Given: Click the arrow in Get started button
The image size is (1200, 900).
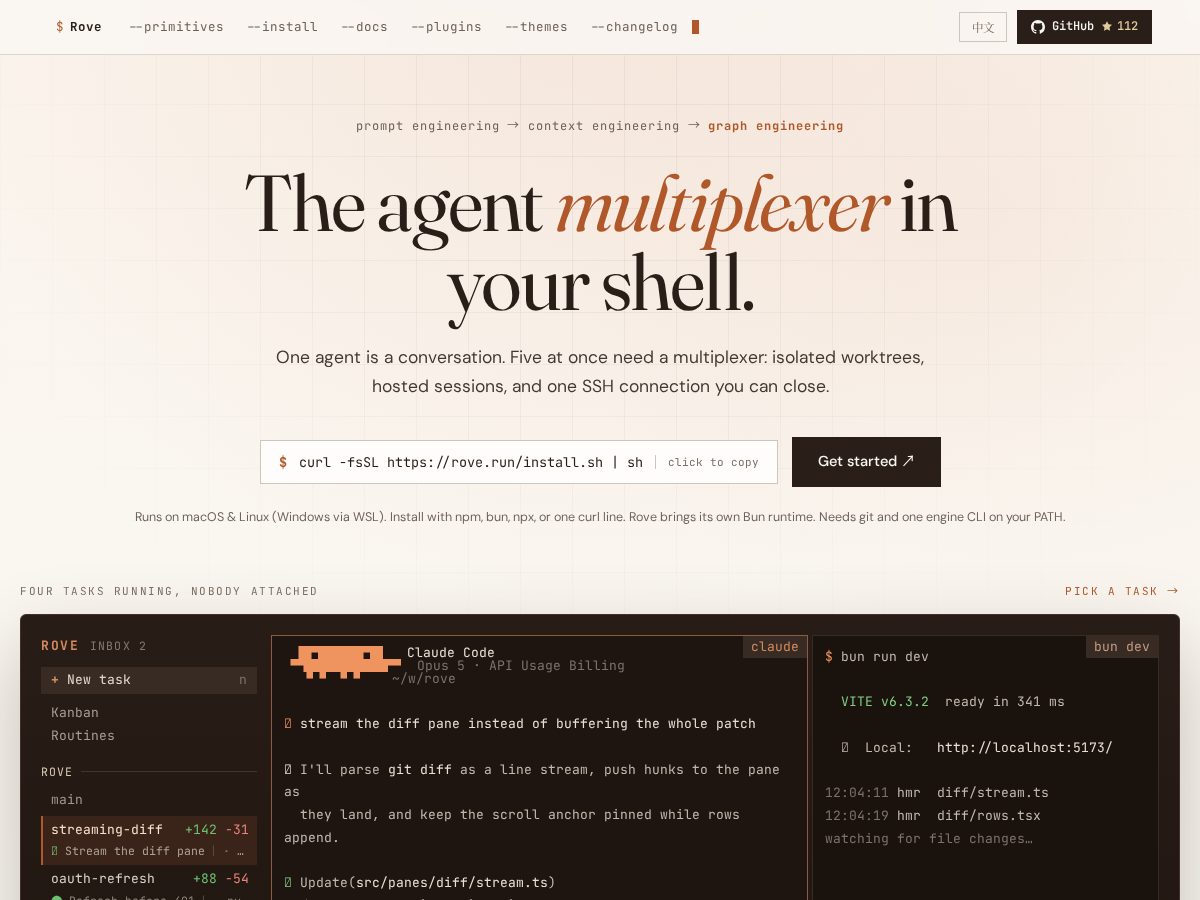Looking at the screenshot, I should point(908,461).
